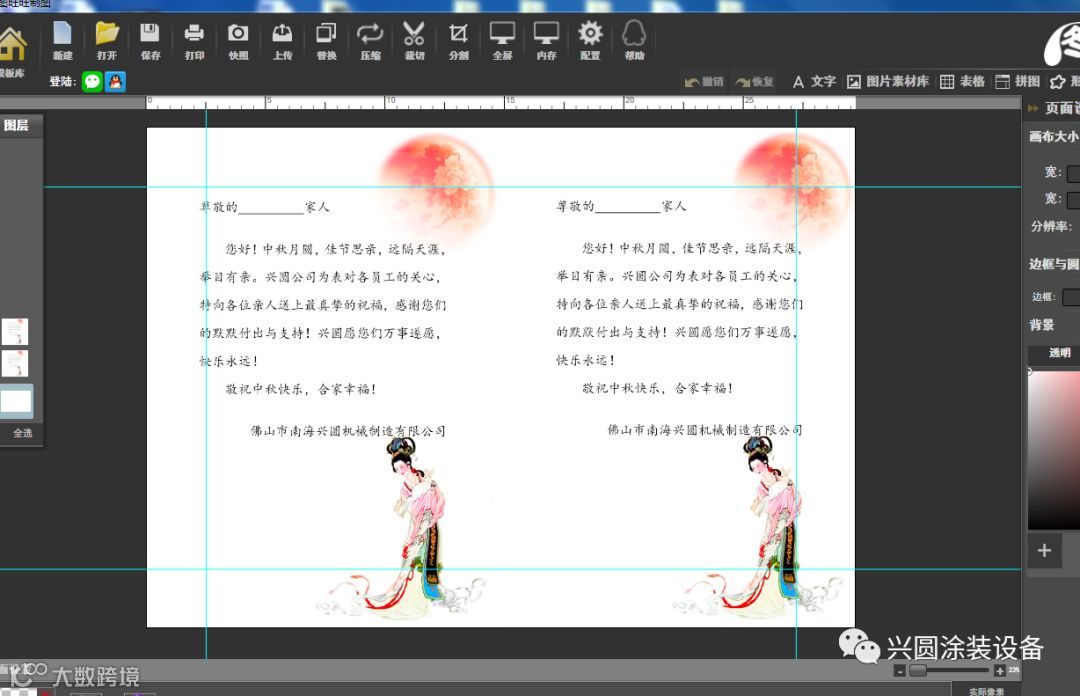Select the blank white layer thumbnail
Screen dimensions: 1080x696
click(16, 400)
